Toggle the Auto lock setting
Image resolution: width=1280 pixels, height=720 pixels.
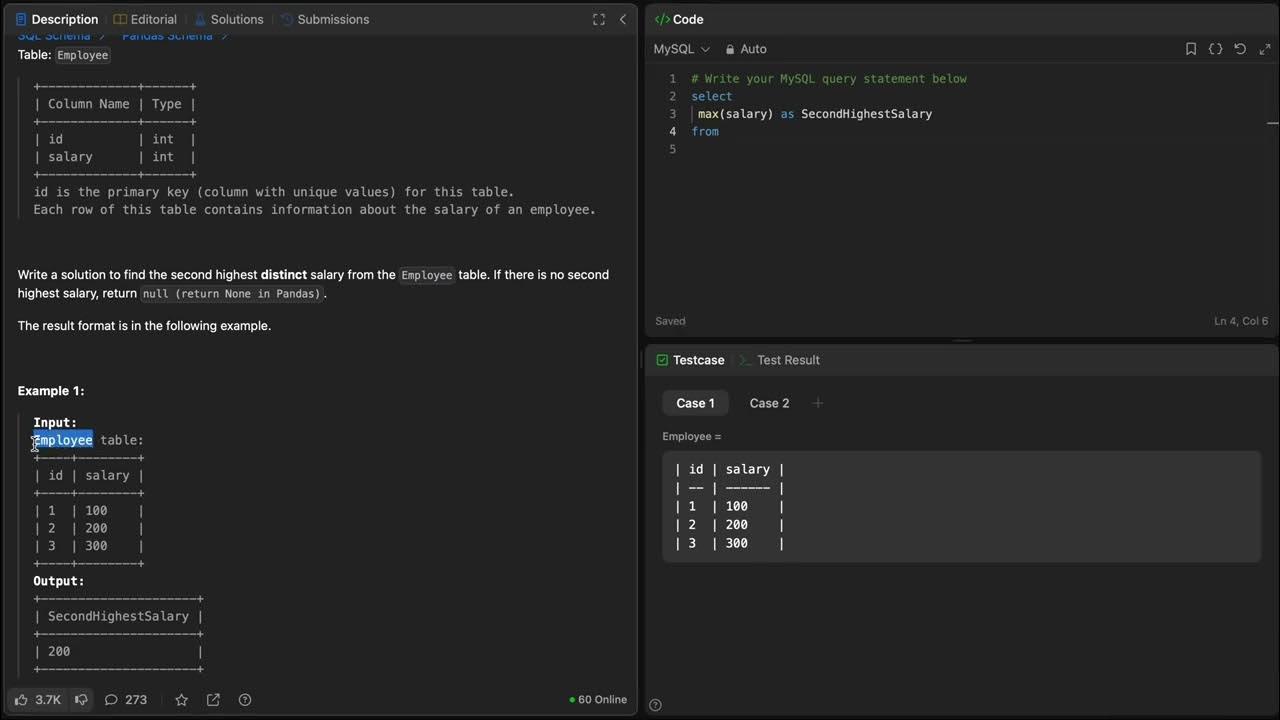746,49
